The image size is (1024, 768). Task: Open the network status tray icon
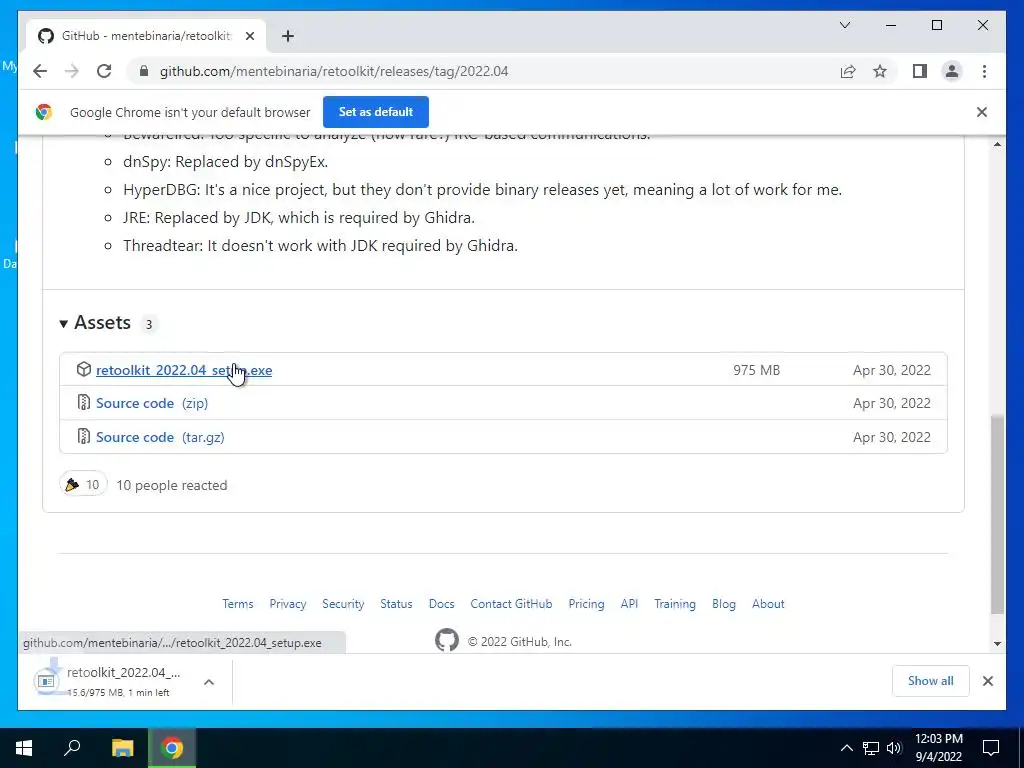tap(871, 748)
